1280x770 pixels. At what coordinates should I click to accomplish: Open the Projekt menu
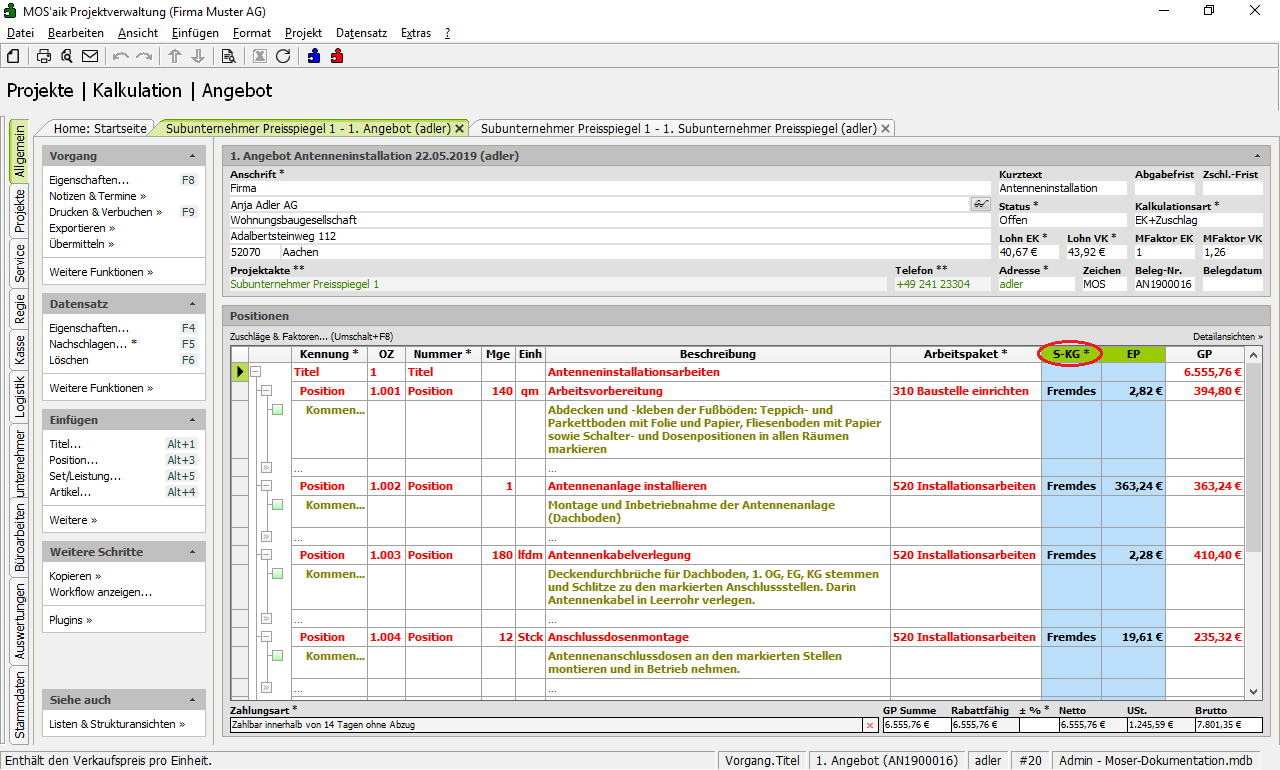(x=303, y=33)
